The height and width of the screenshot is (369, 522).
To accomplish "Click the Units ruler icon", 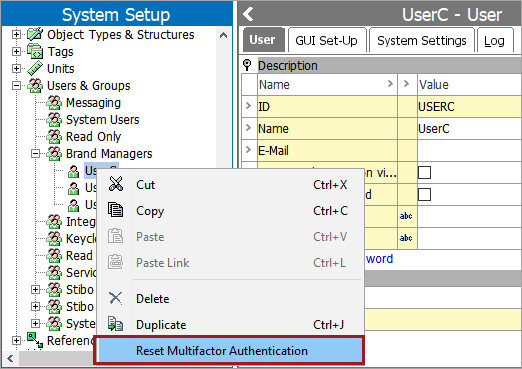I will pos(35,68).
